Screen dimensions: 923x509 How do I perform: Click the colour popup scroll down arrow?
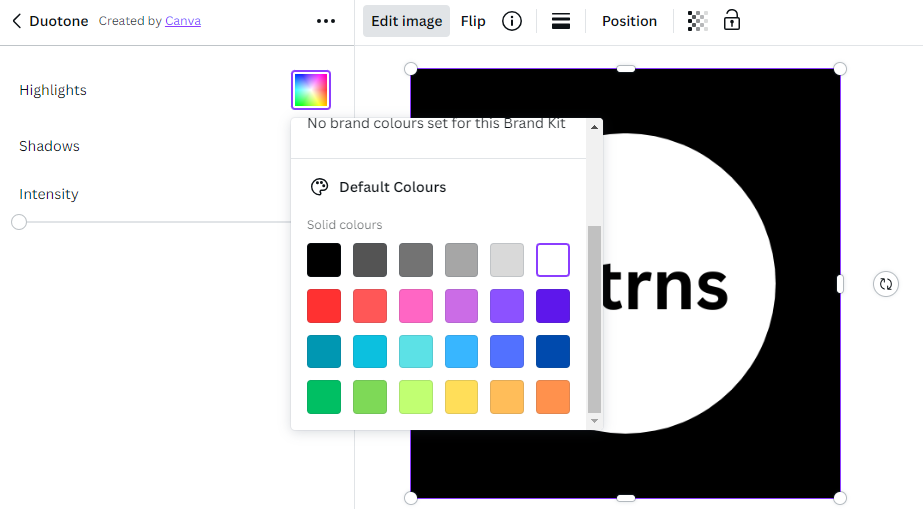(x=595, y=421)
